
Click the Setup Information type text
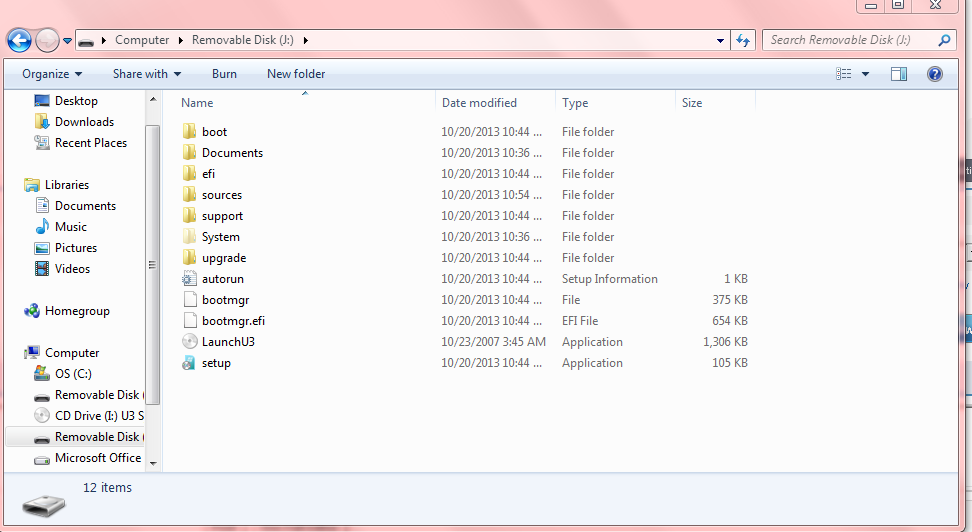609,279
